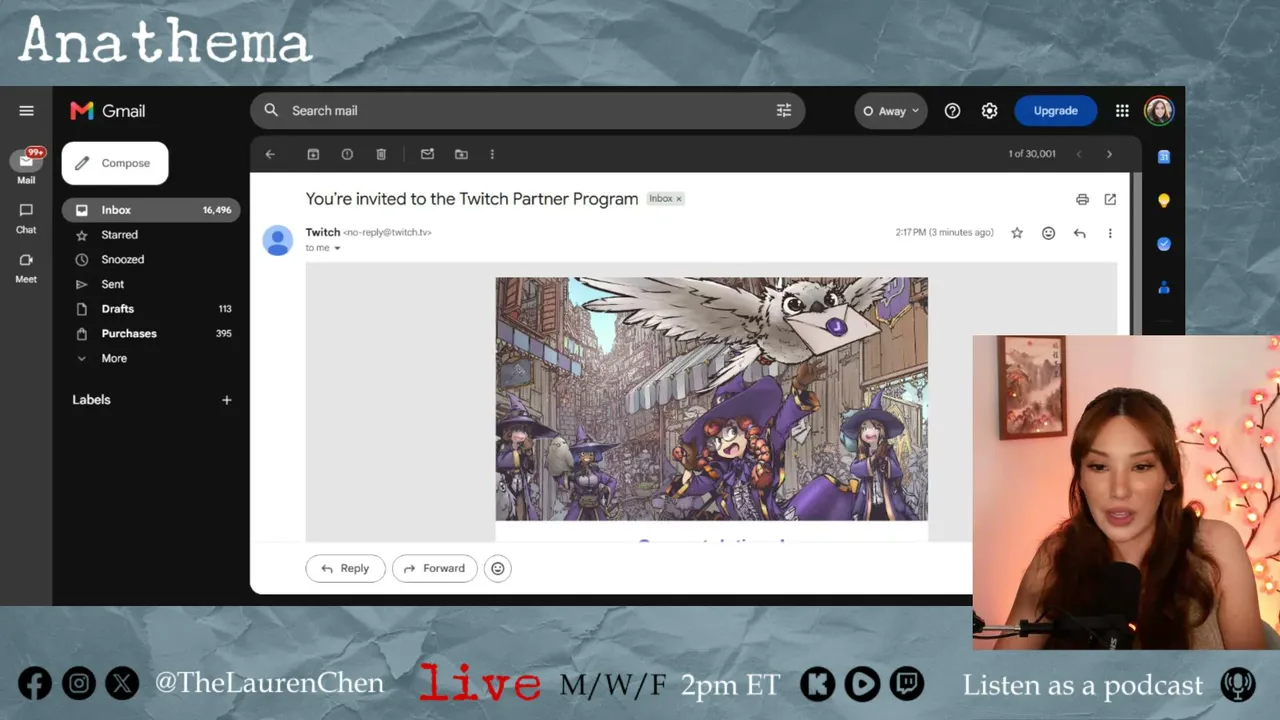The height and width of the screenshot is (720, 1280).
Task: Open the Gmail support help icon
Action: [952, 111]
